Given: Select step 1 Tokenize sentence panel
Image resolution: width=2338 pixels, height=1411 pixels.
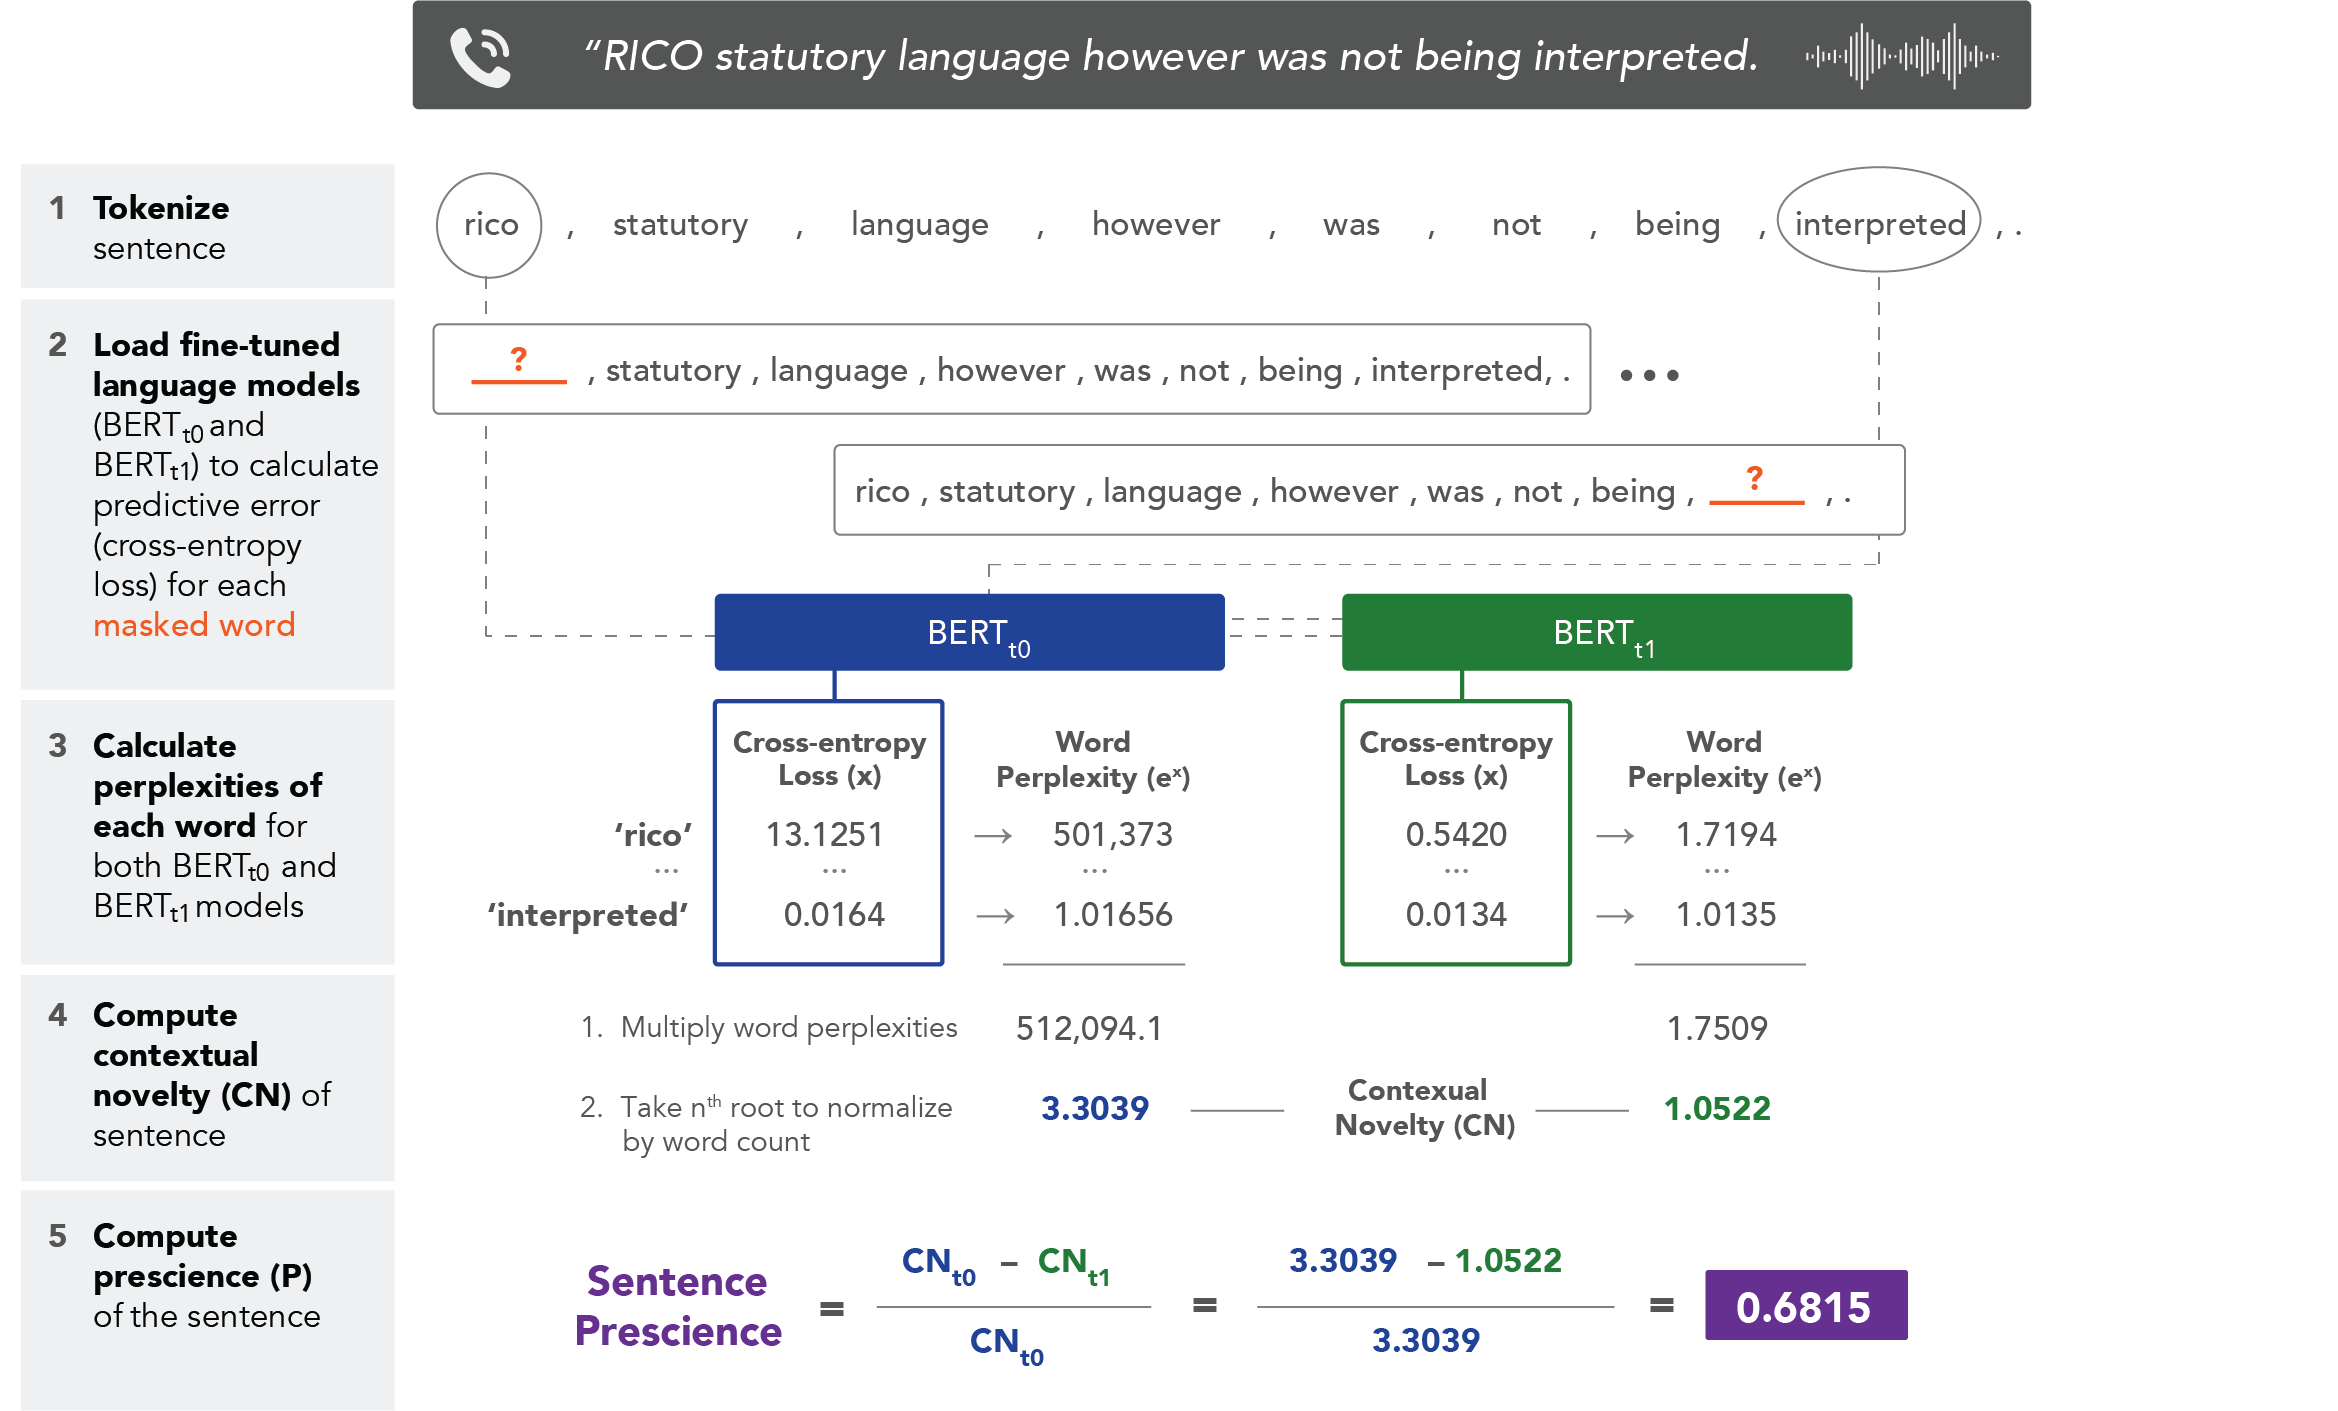Looking at the screenshot, I should [x=207, y=227].
